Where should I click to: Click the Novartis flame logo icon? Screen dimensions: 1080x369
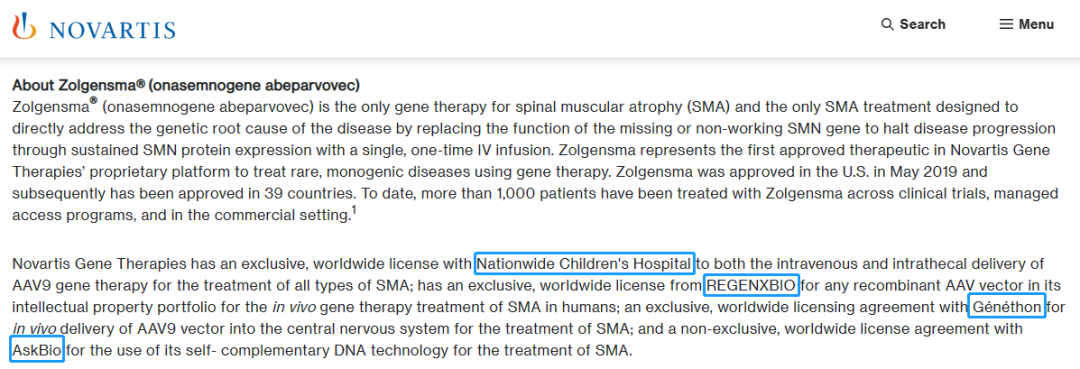(x=24, y=25)
